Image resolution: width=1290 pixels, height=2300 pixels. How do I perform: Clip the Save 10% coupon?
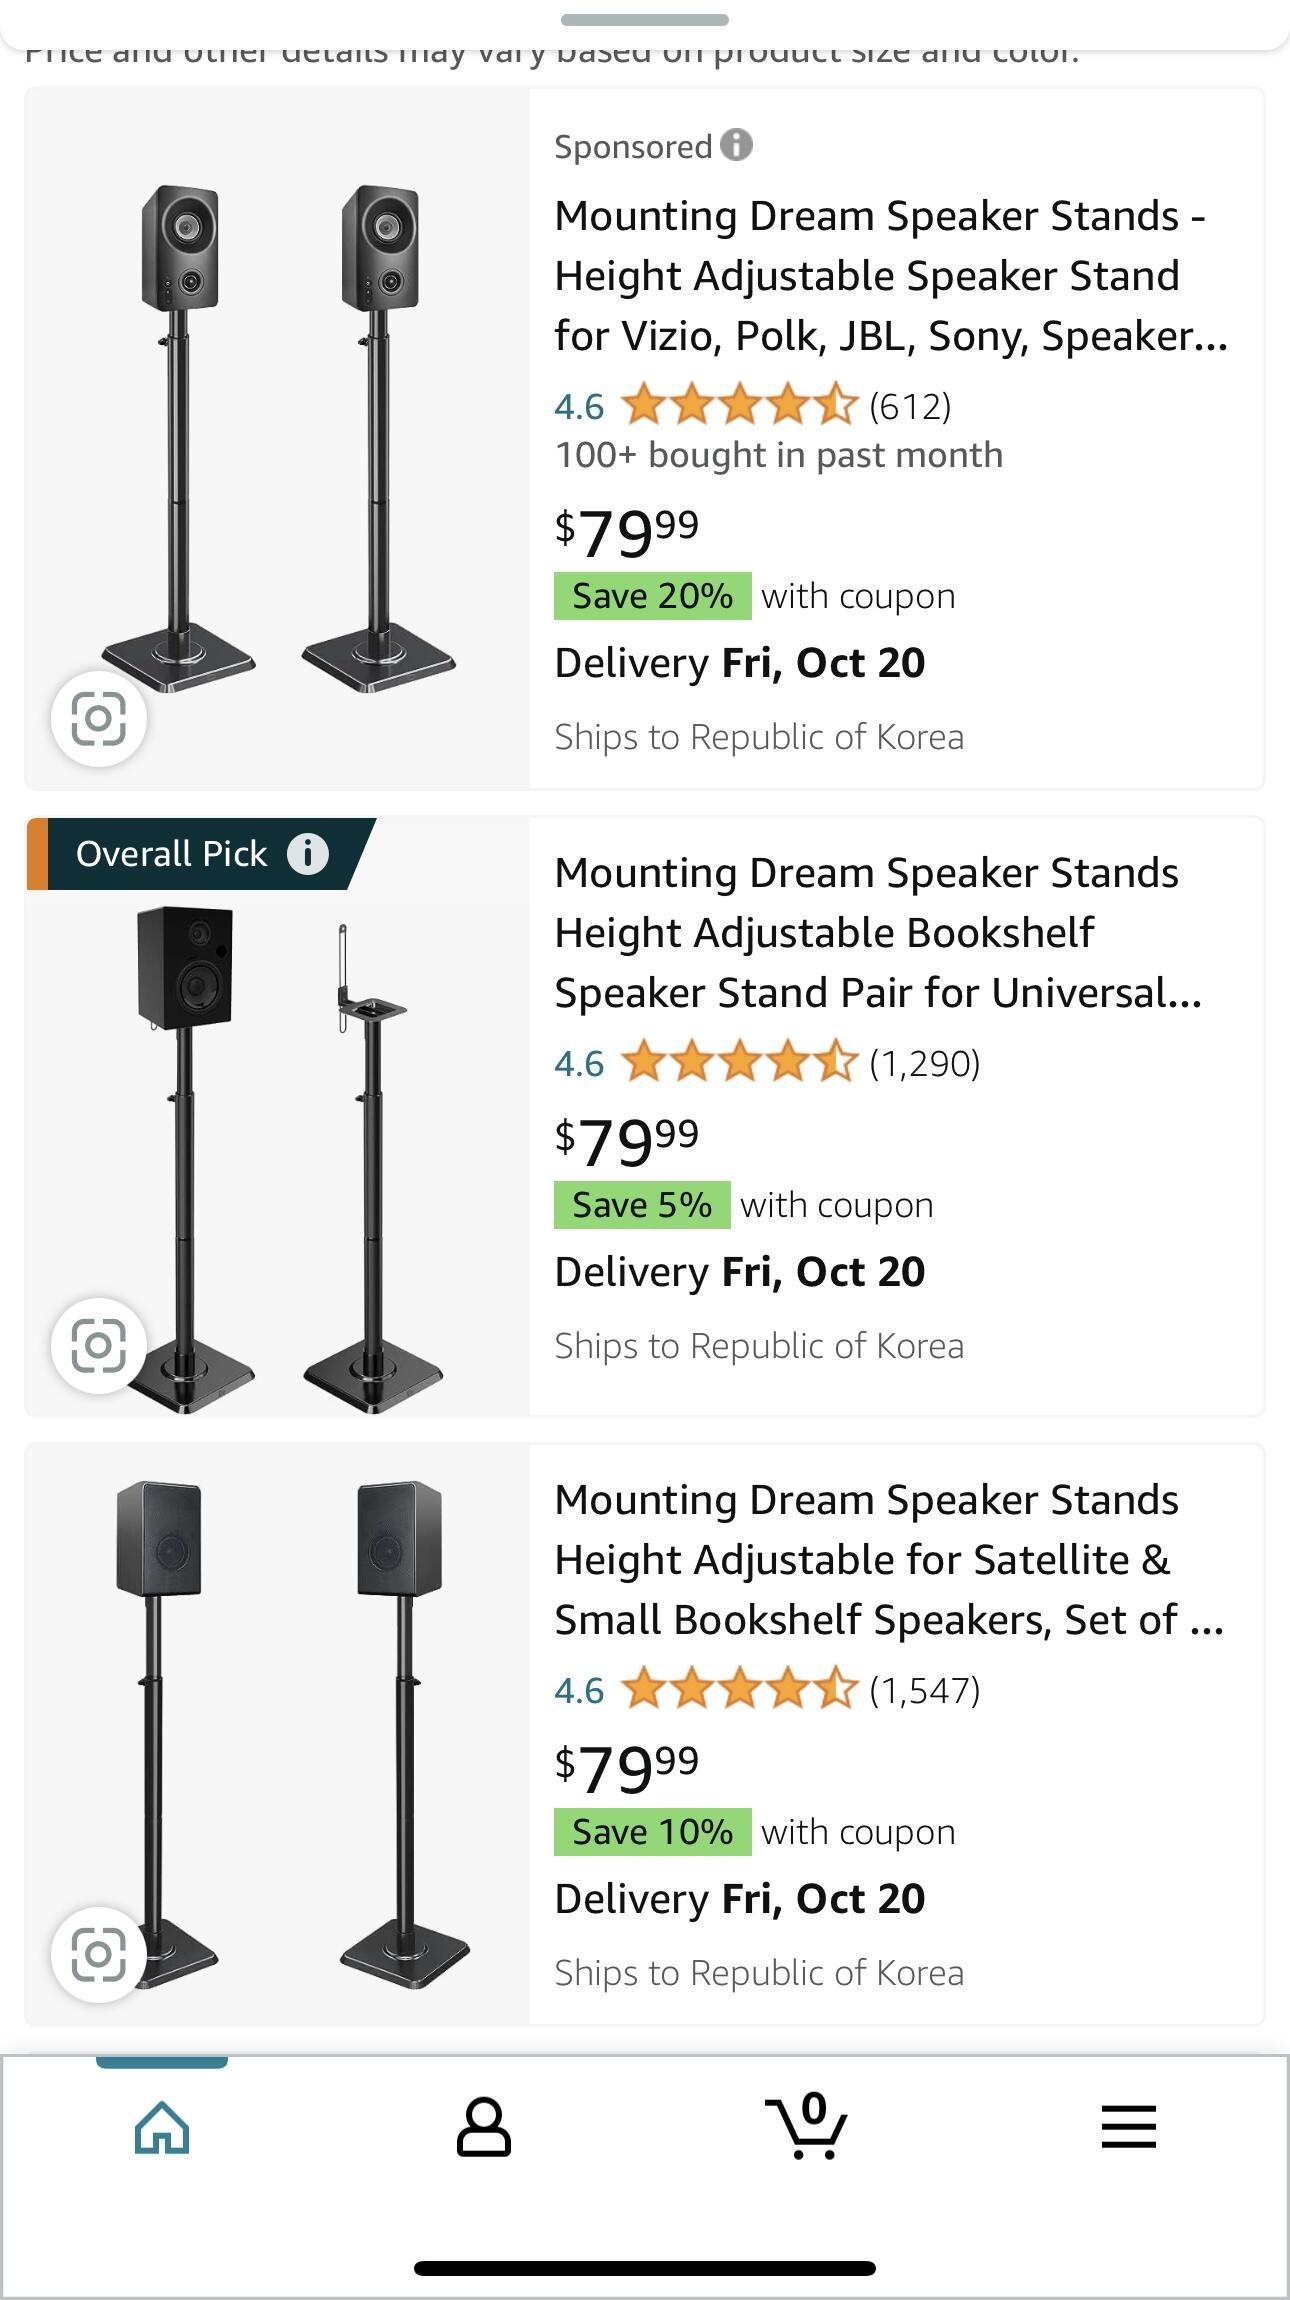pyautogui.click(x=652, y=1832)
